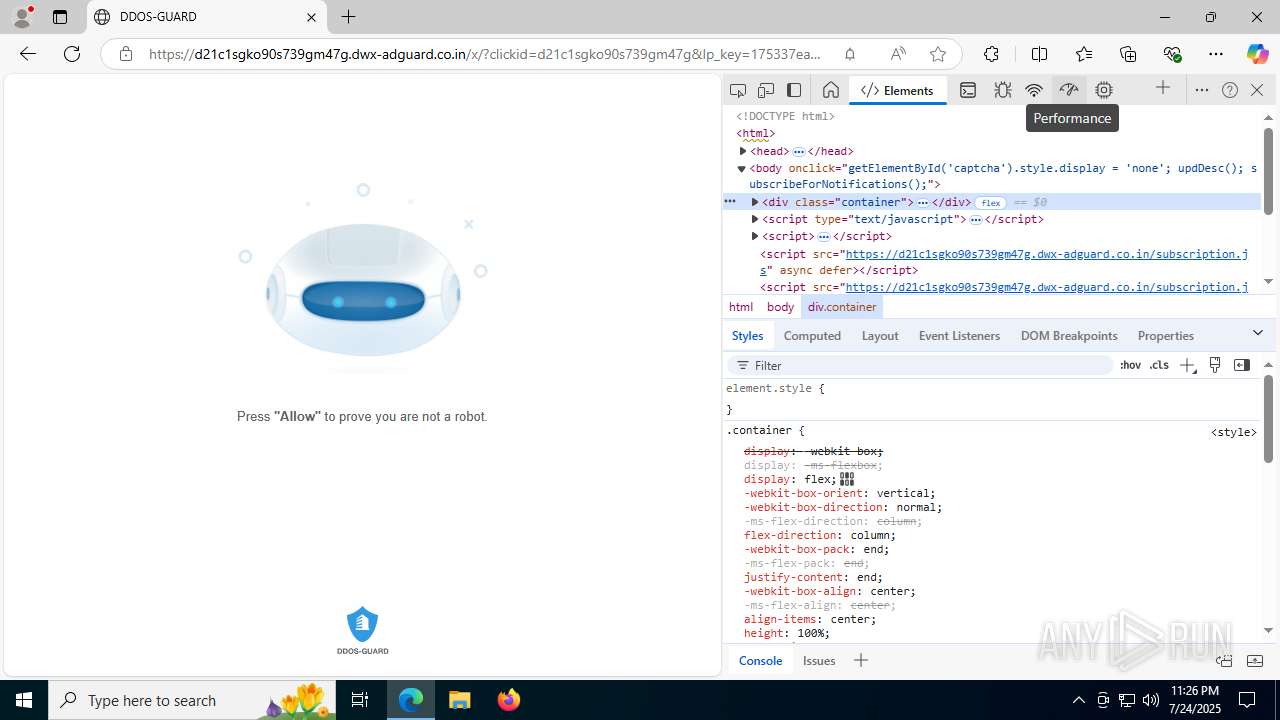1280x720 pixels.
Task: Close the DevTools pane
Action: click(x=1257, y=90)
